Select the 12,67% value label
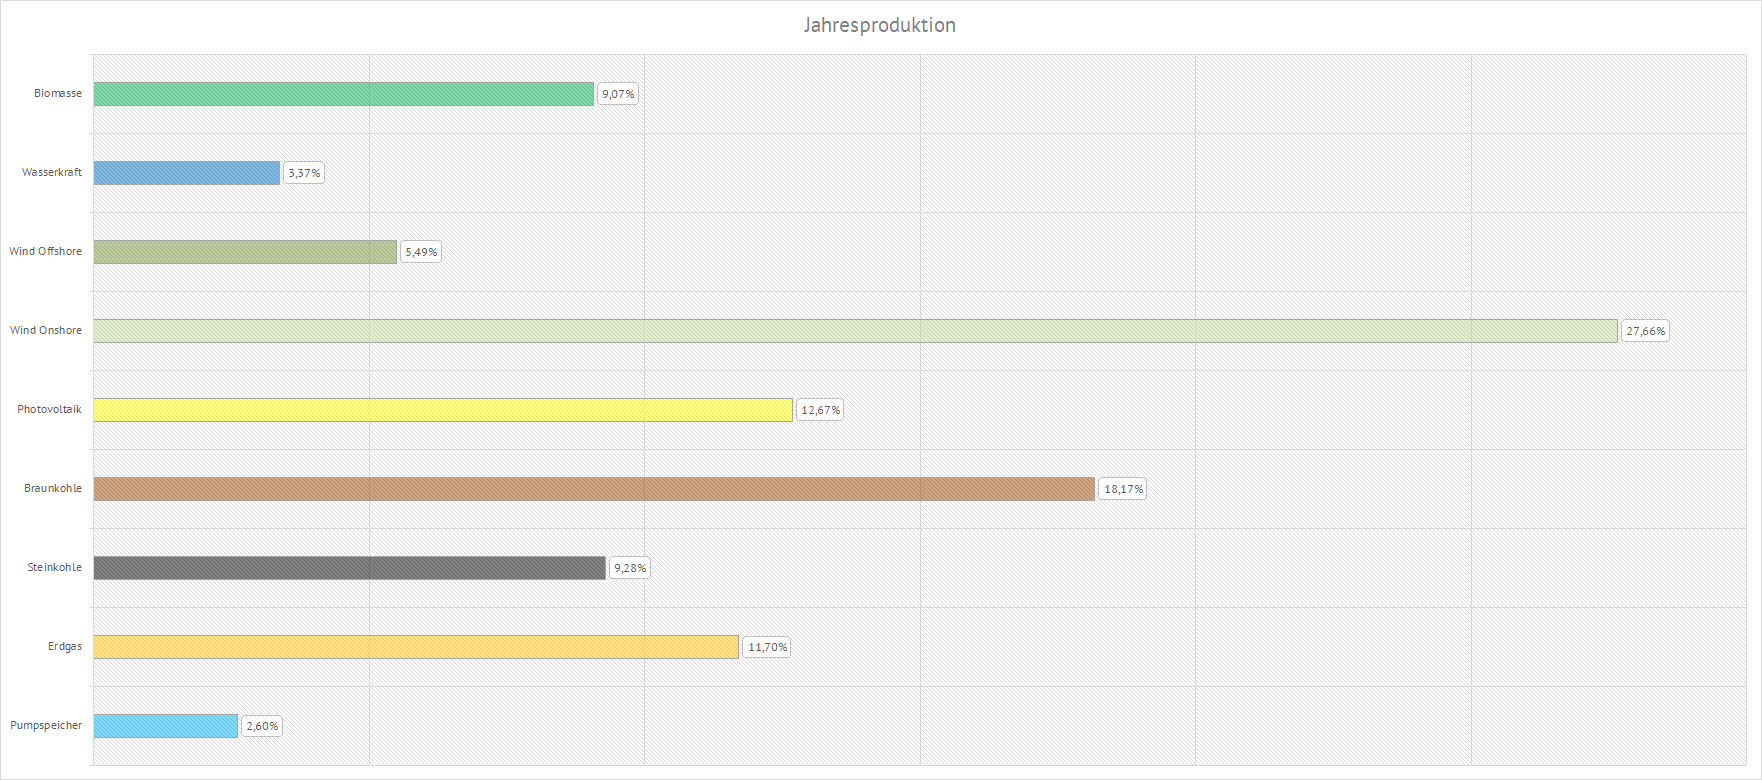 pyautogui.click(x=820, y=410)
